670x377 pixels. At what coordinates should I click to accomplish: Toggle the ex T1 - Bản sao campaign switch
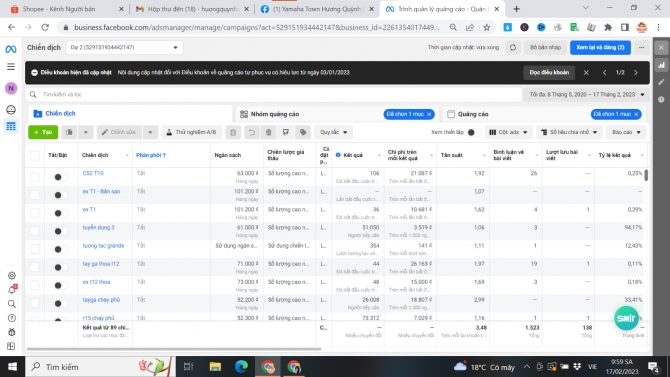(60, 195)
